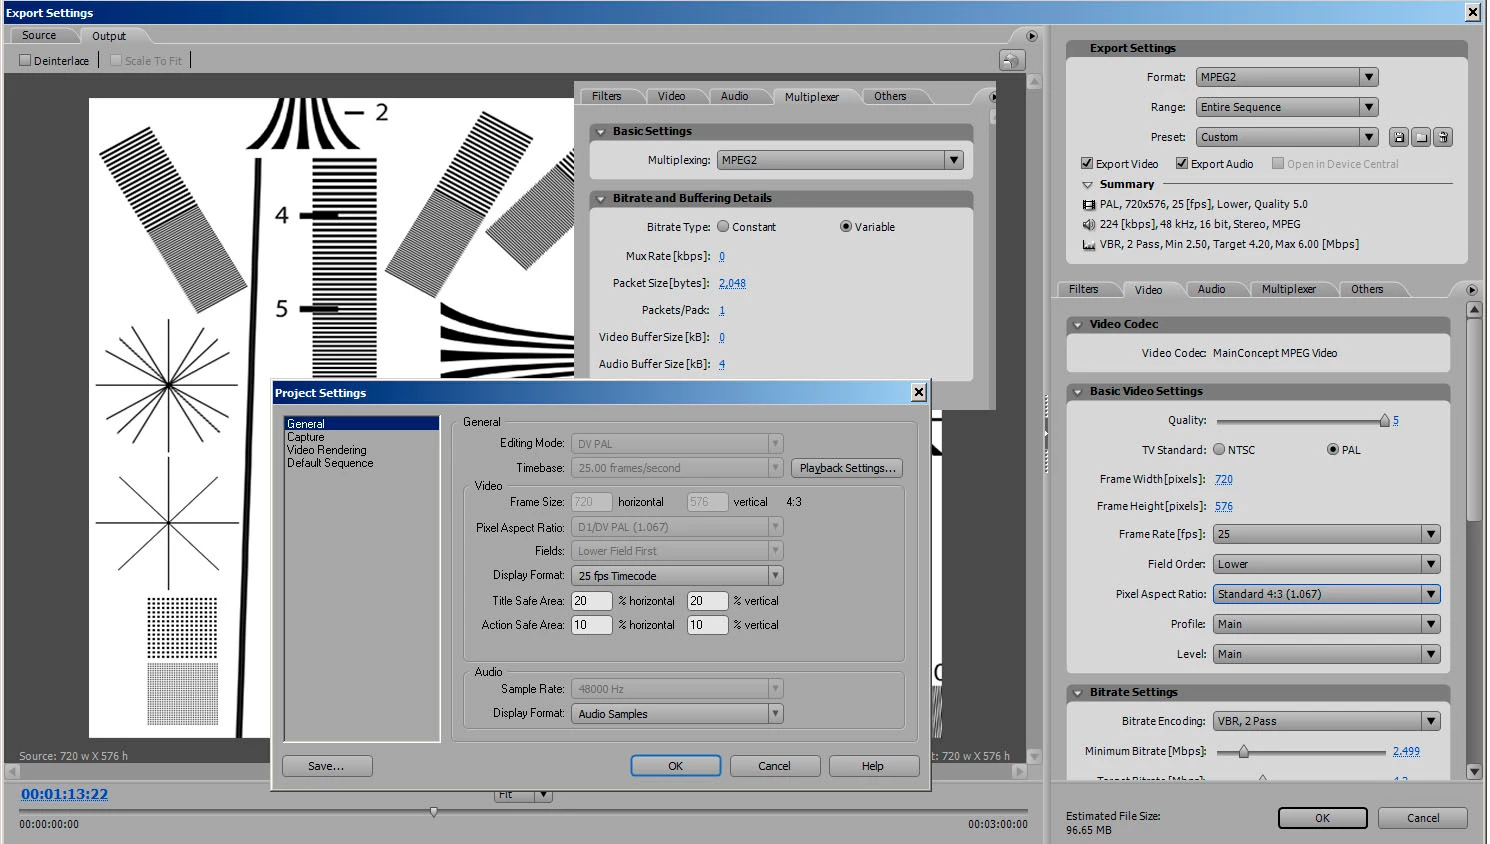This screenshot has height=844, width=1490.
Task: Open the Output panel flyout menu icon
Action: 1032,36
